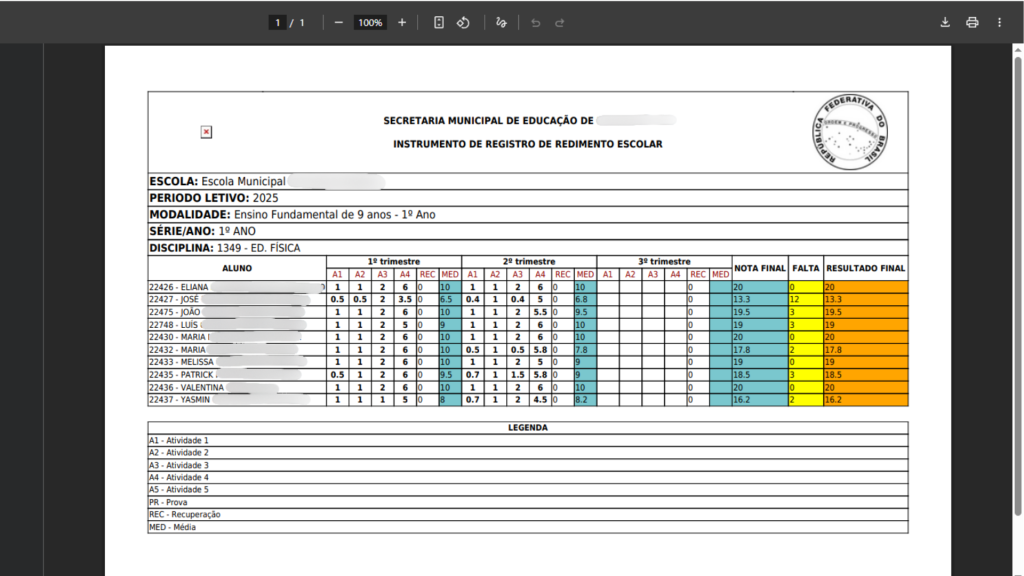The image size is (1024, 576).
Task: Print the document
Action: 972,22
